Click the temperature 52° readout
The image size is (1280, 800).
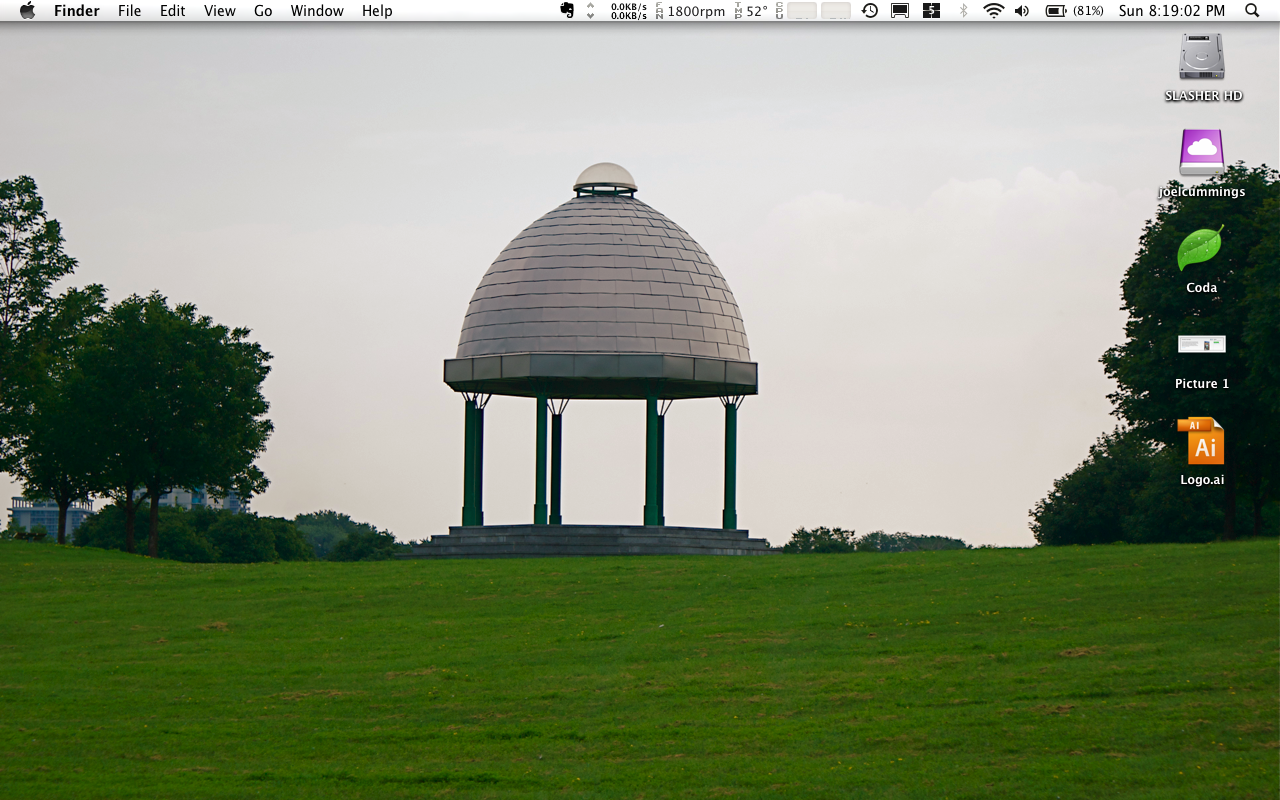tap(752, 11)
